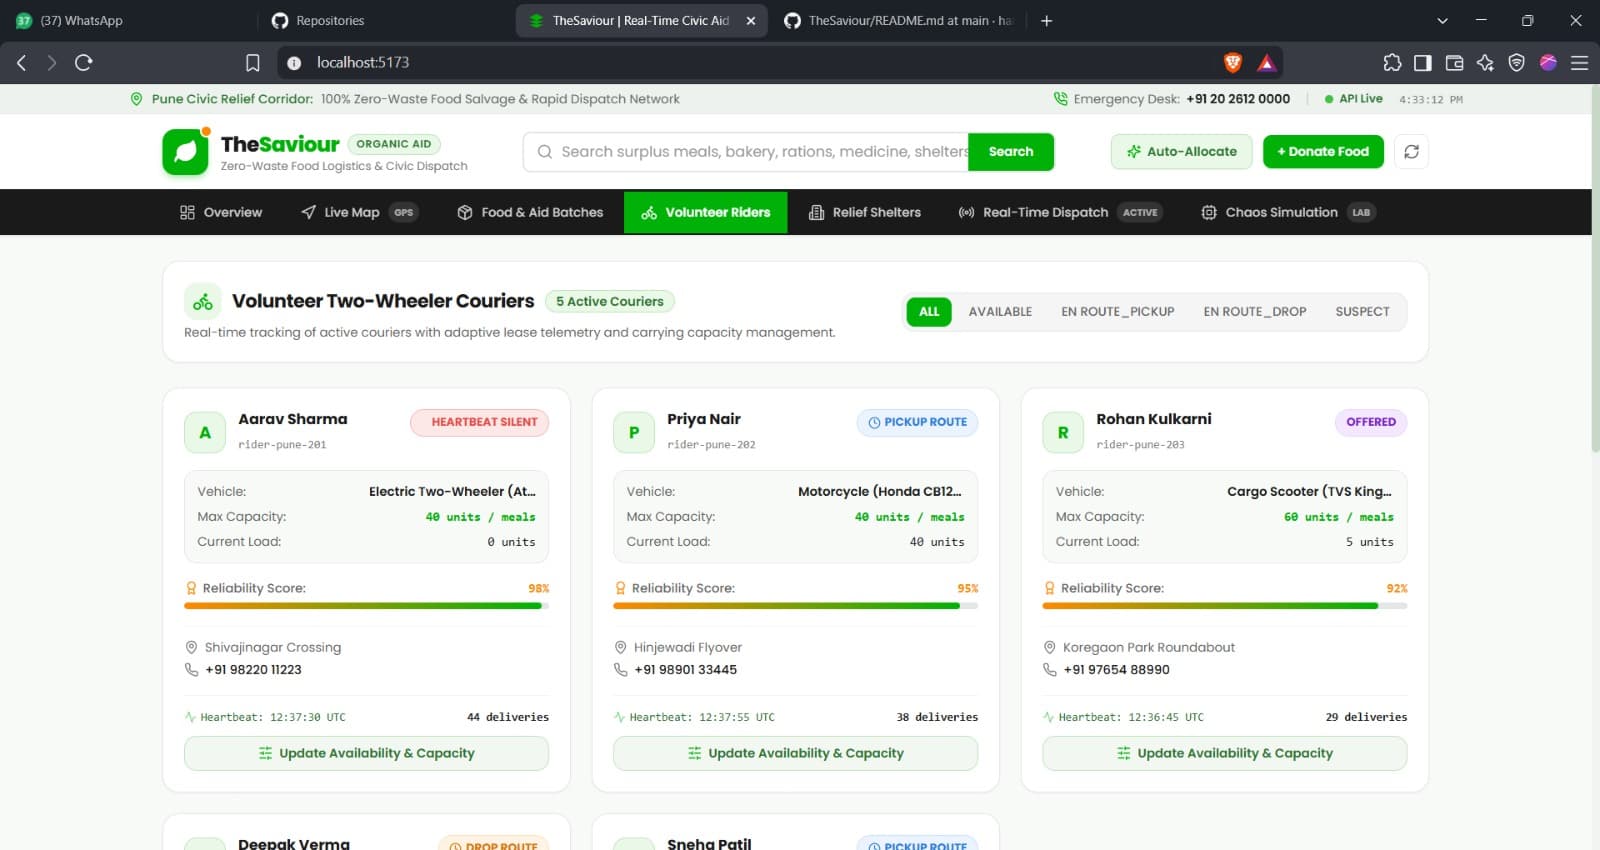Click Brave Rewards triangle icon
This screenshot has width=1600, height=850.
[1266, 63]
